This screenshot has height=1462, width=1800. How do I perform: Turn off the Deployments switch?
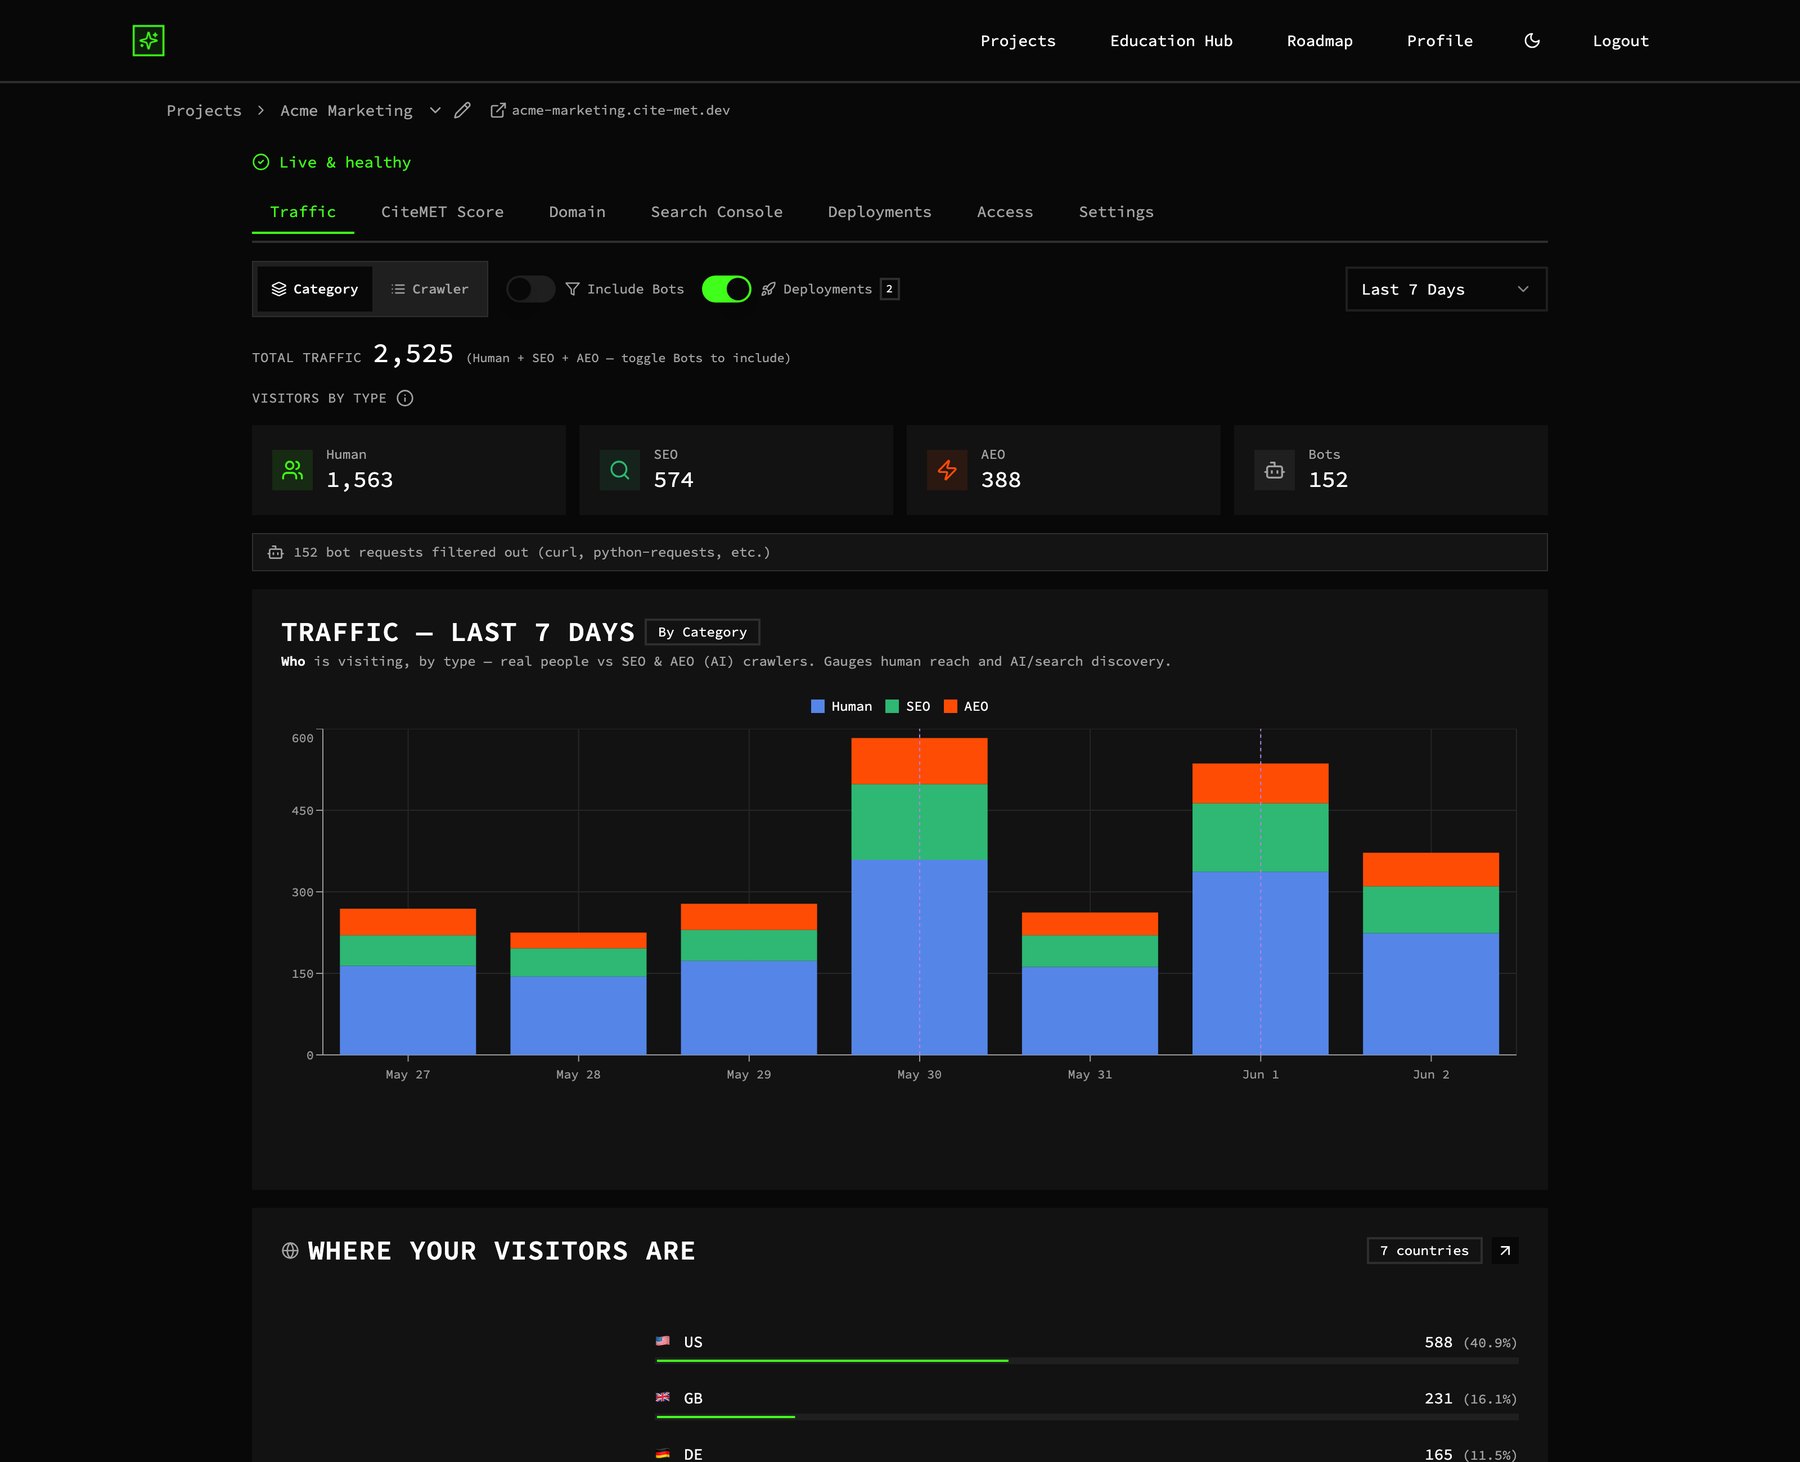point(727,289)
